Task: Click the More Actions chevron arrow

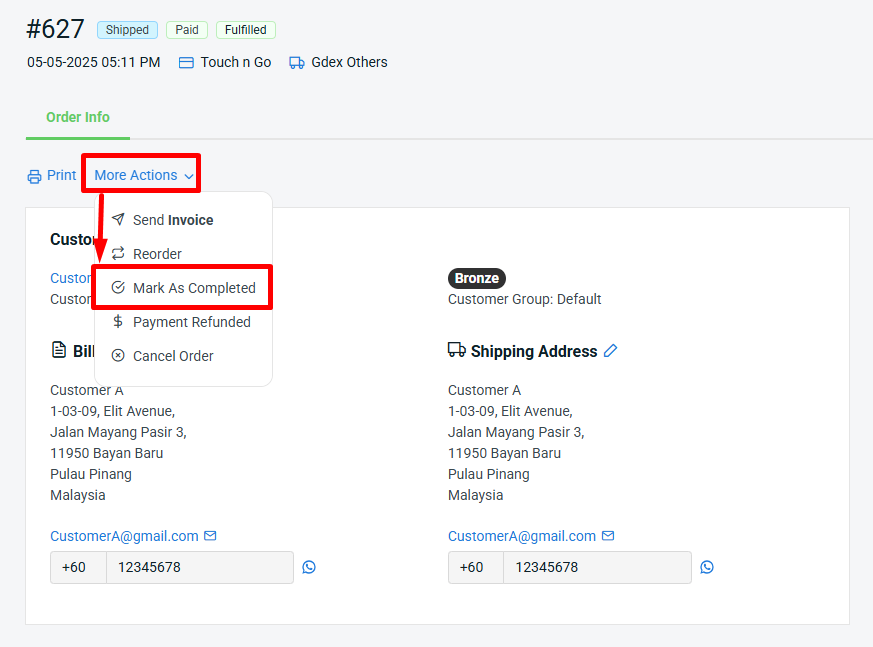Action: click(x=189, y=176)
